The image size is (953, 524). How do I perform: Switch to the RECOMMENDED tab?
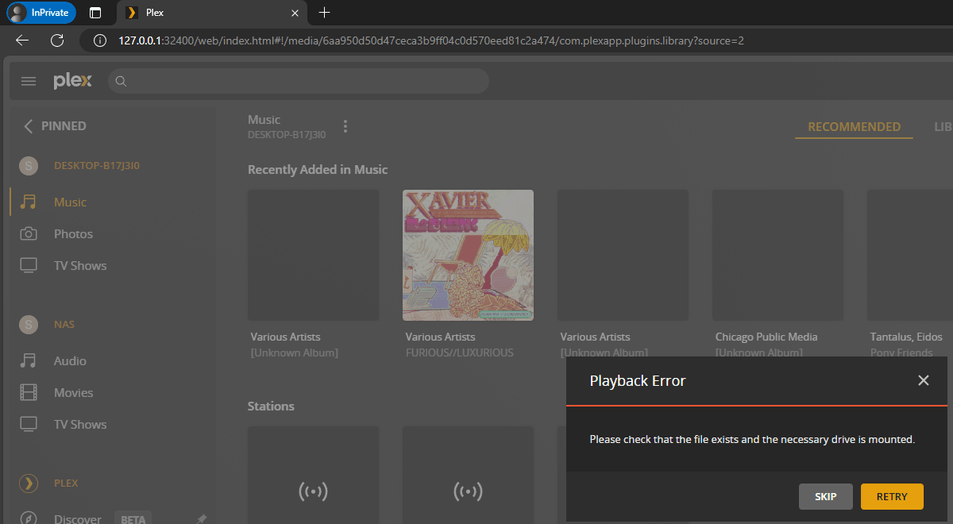point(854,126)
